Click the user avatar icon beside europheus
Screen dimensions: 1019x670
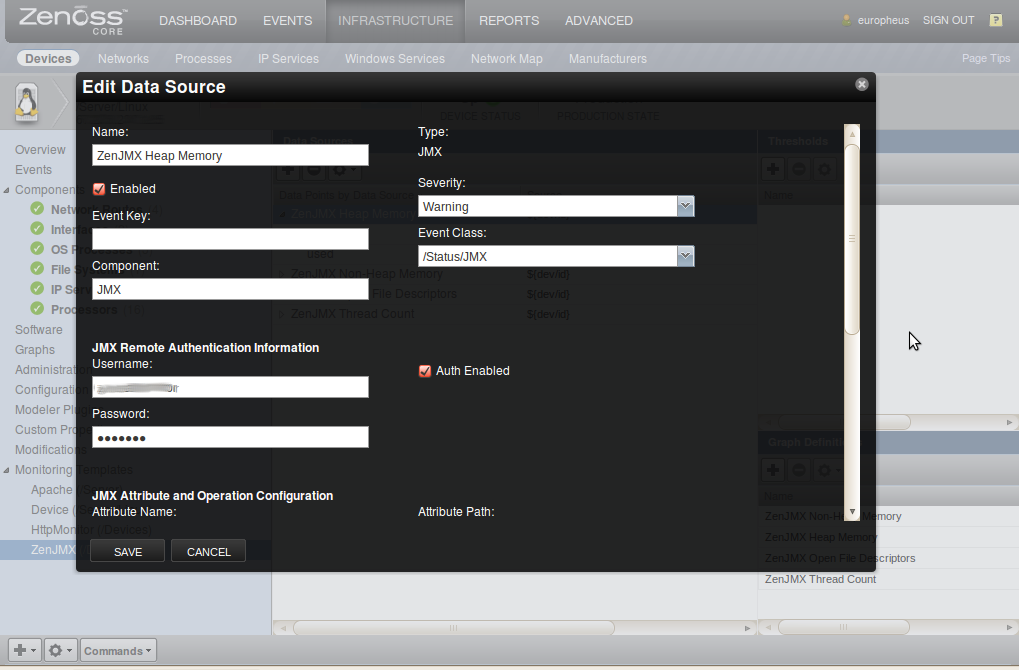846,20
